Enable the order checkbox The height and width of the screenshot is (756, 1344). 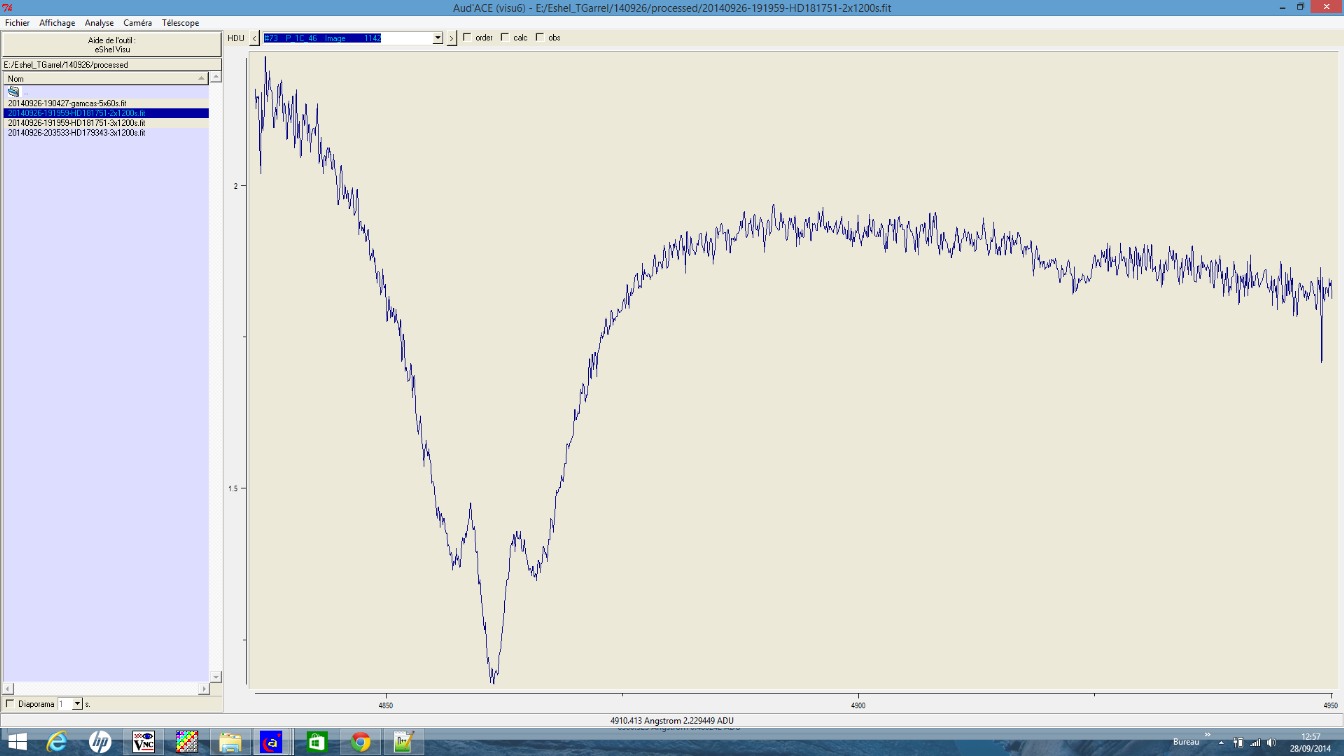tap(467, 38)
